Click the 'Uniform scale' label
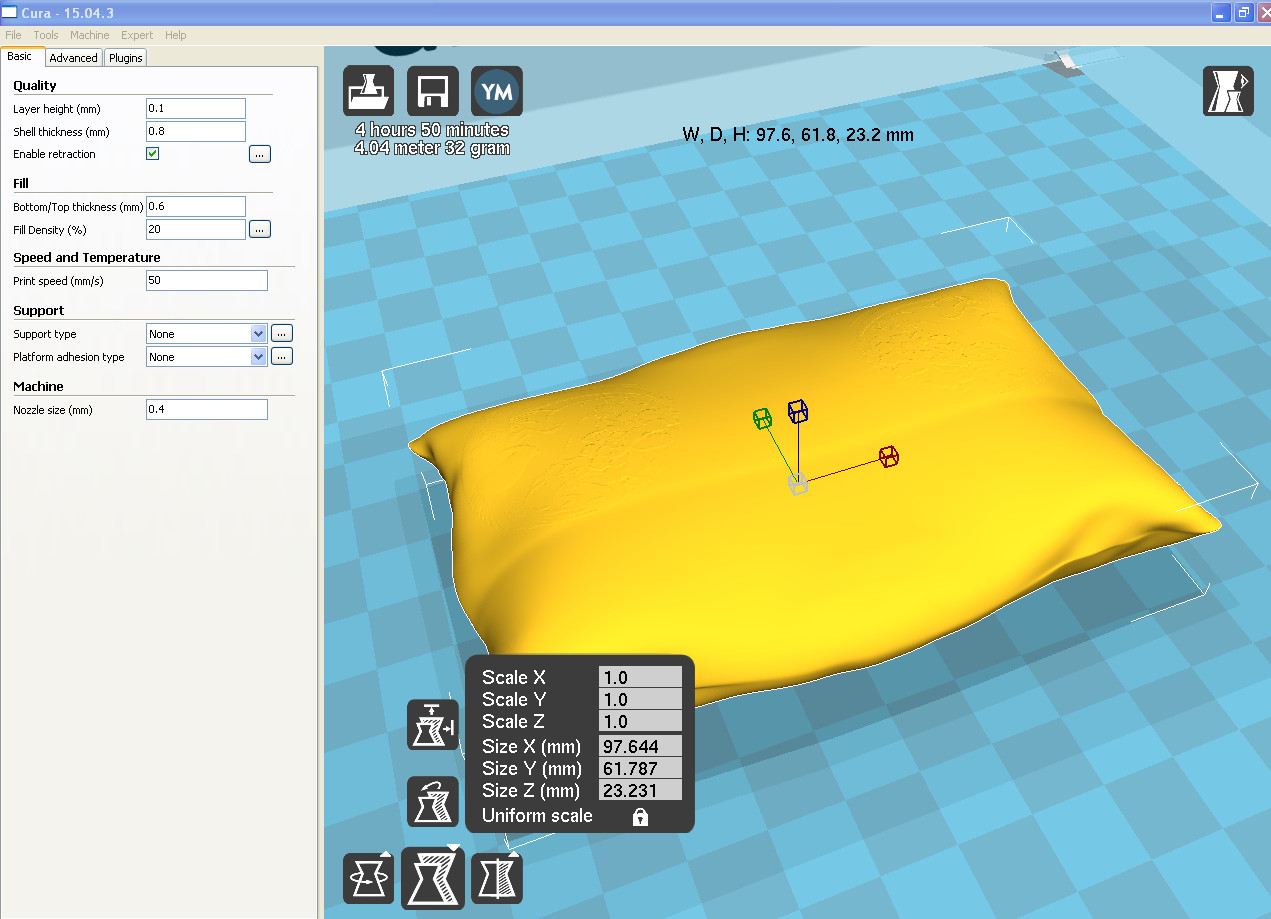The image size is (1271, 919). click(x=537, y=816)
